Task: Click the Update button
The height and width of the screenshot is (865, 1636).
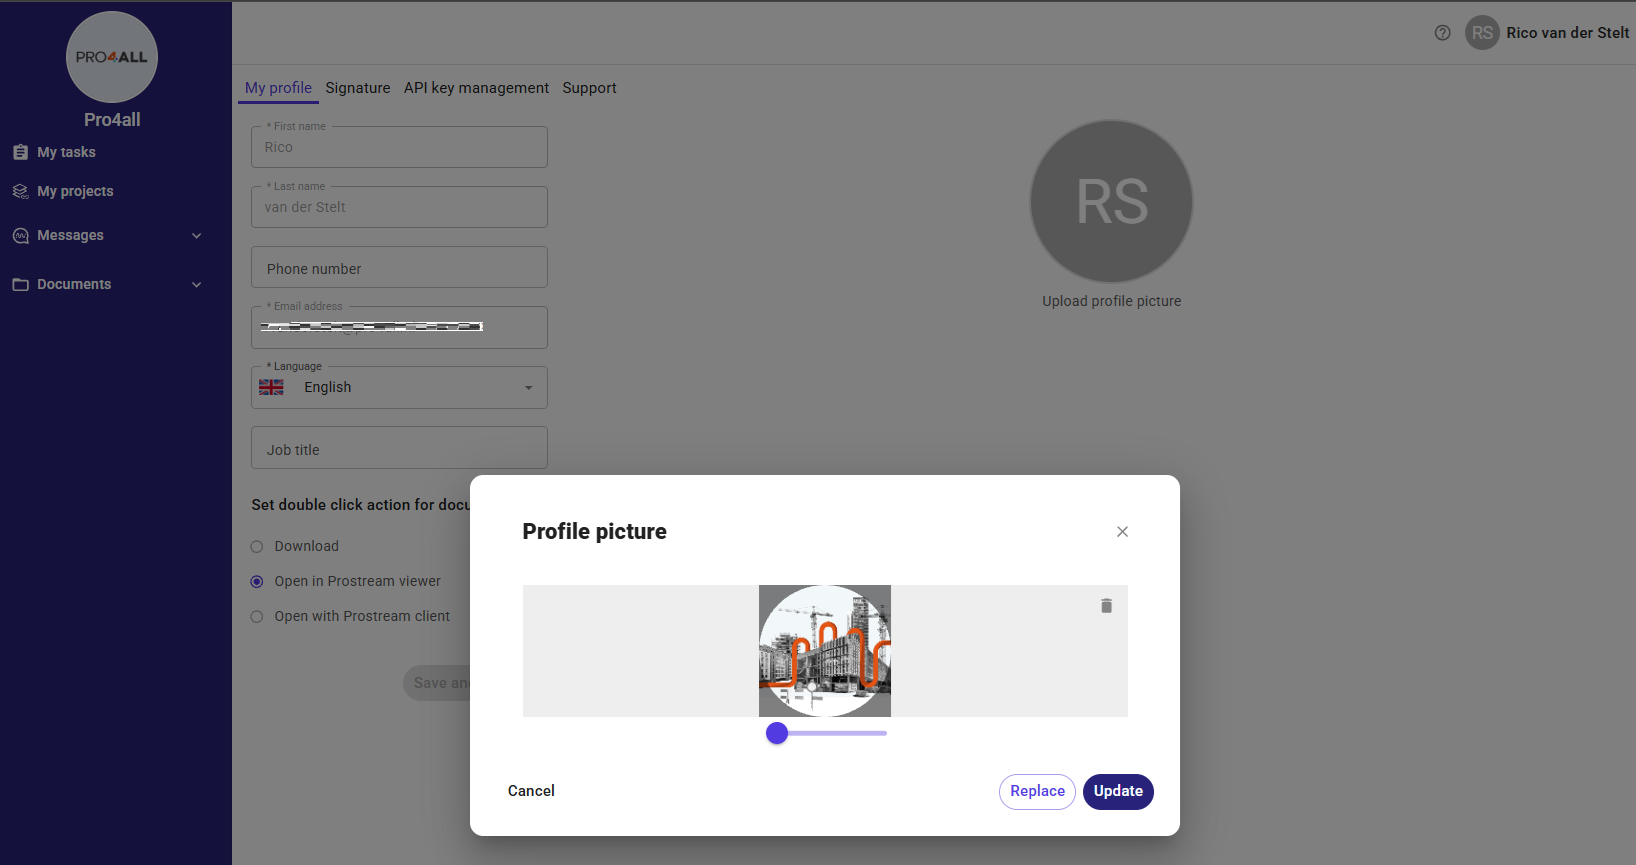Action: [1118, 792]
